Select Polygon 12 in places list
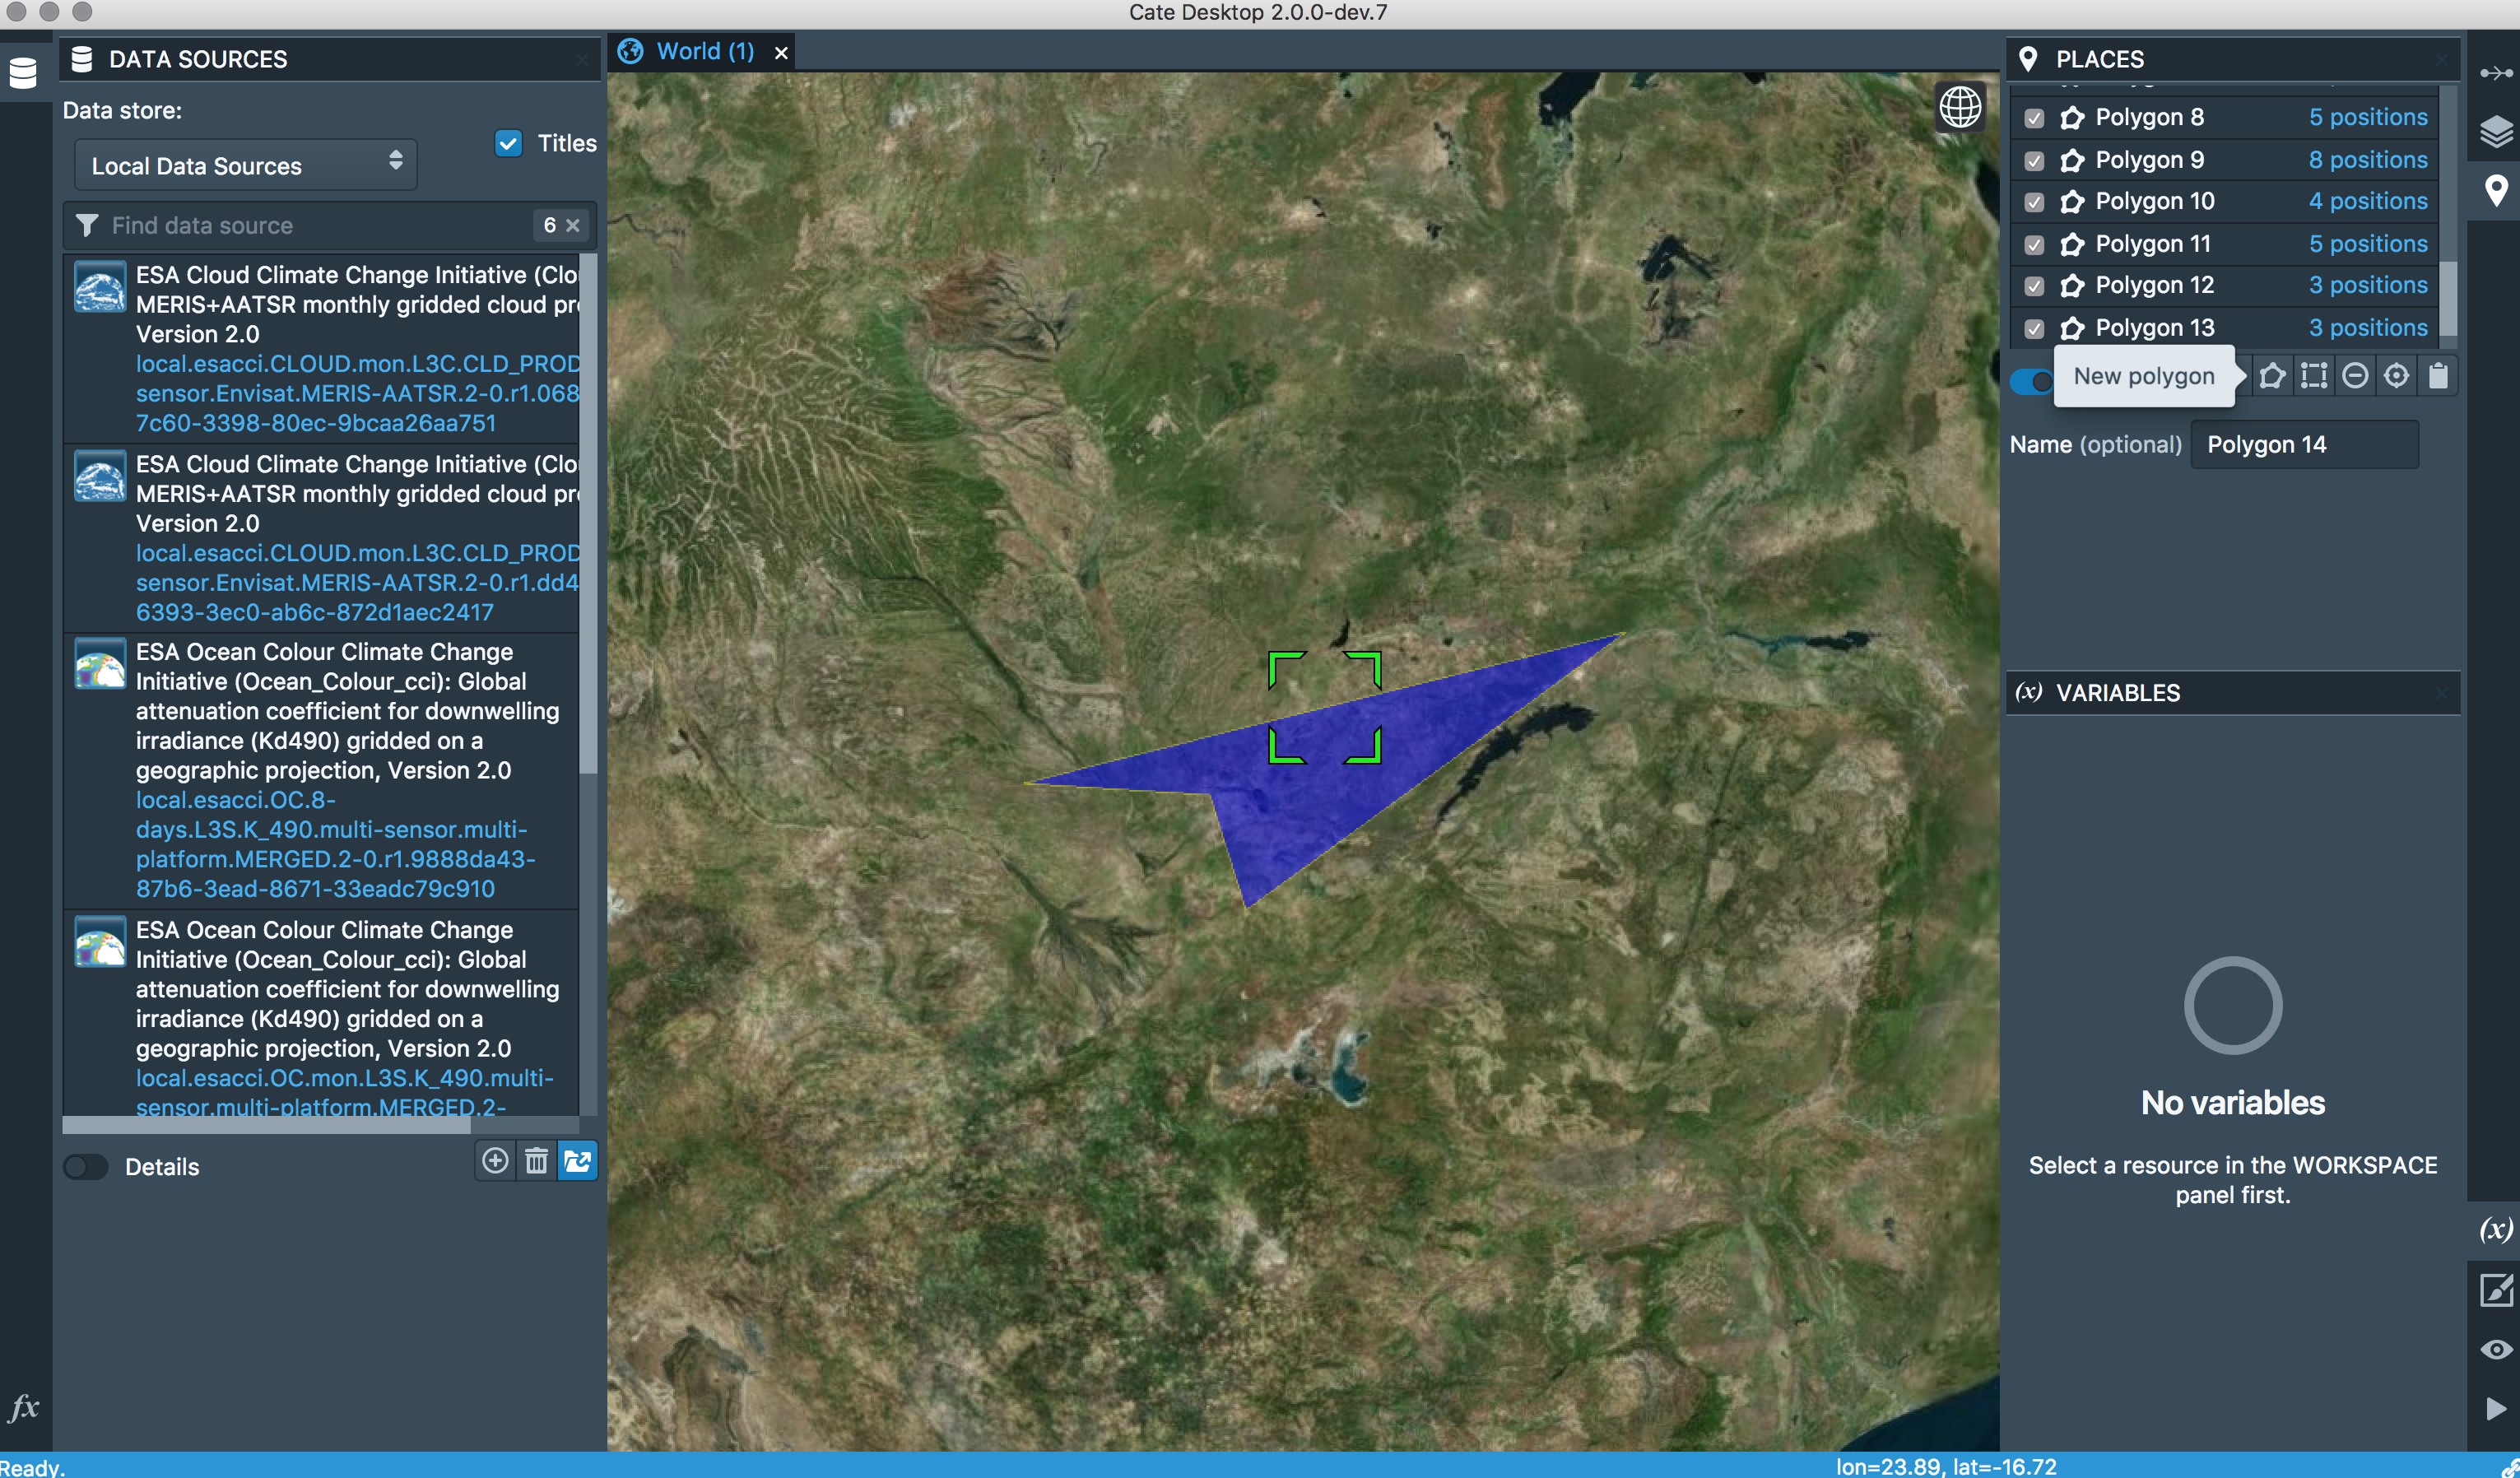 tap(2154, 285)
